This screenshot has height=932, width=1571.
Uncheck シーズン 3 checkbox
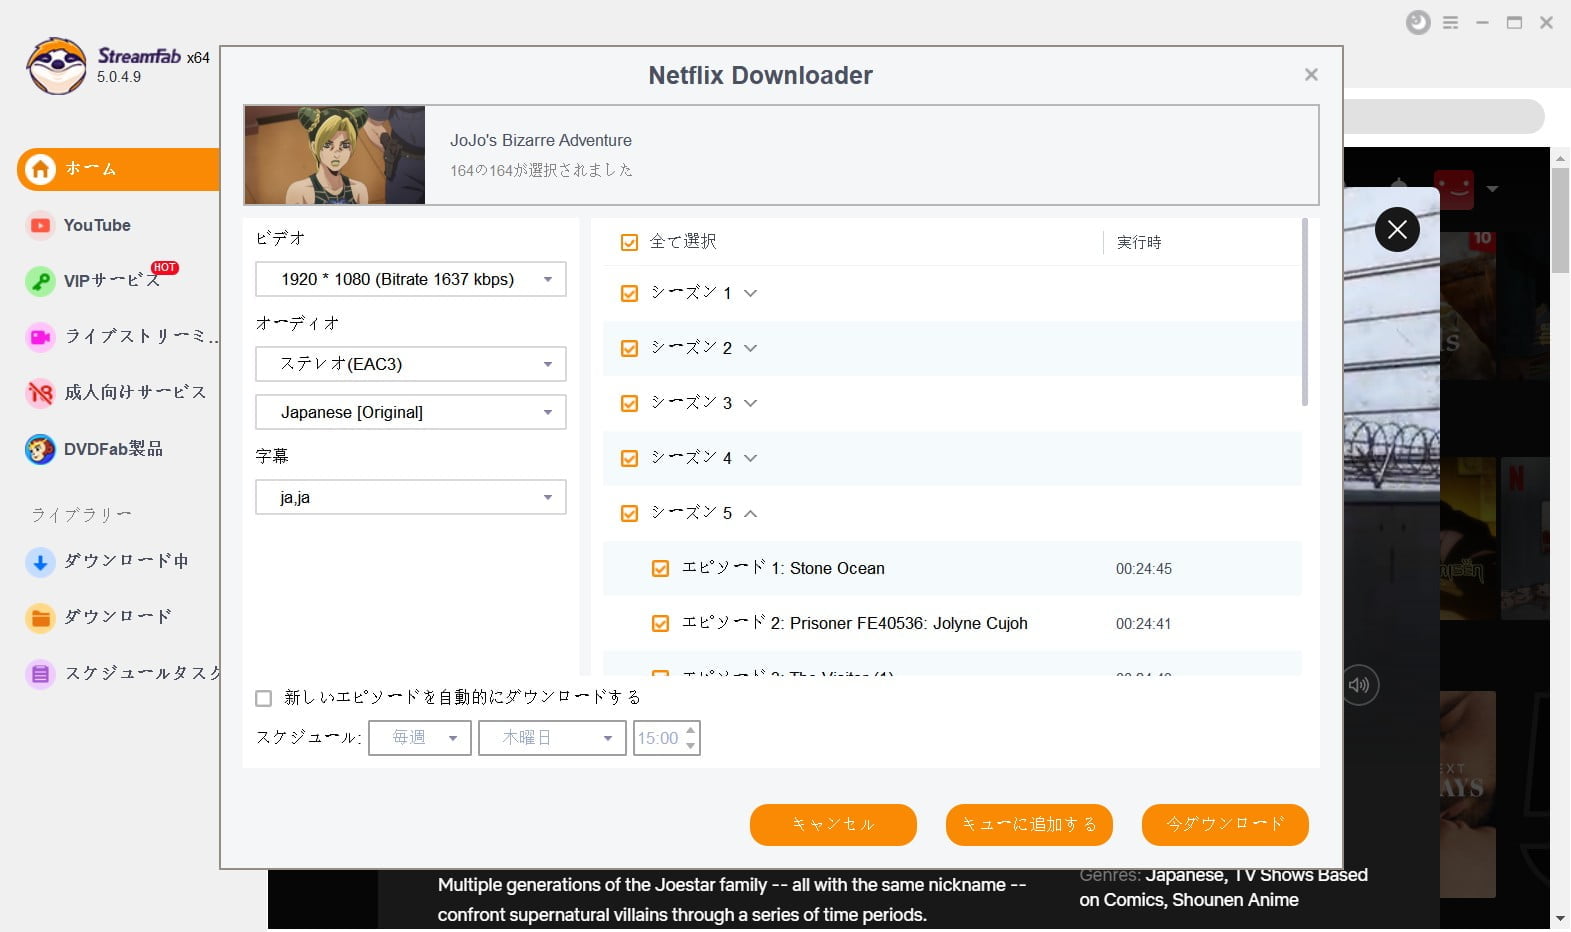[x=629, y=403]
